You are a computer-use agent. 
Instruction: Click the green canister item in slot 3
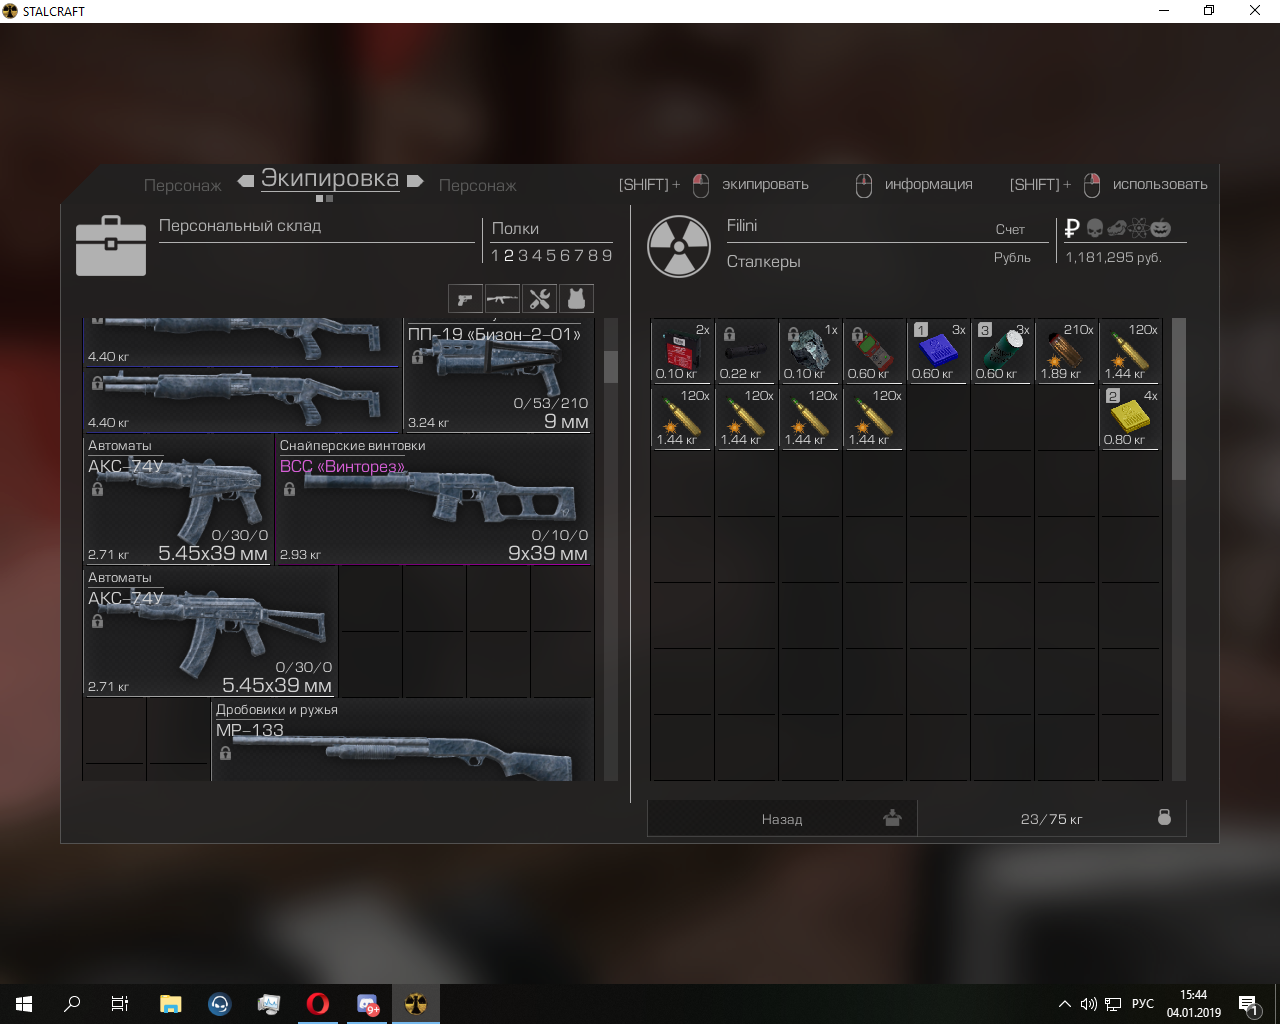[1002, 351]
